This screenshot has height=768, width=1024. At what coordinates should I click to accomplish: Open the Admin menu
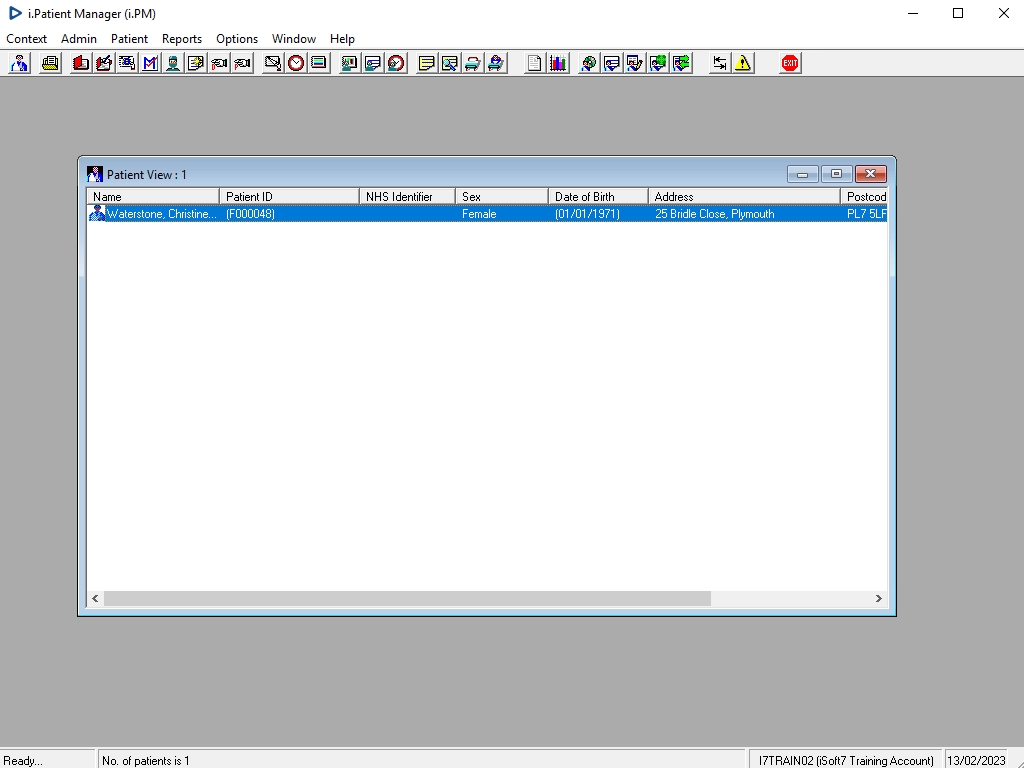point(79,39)
